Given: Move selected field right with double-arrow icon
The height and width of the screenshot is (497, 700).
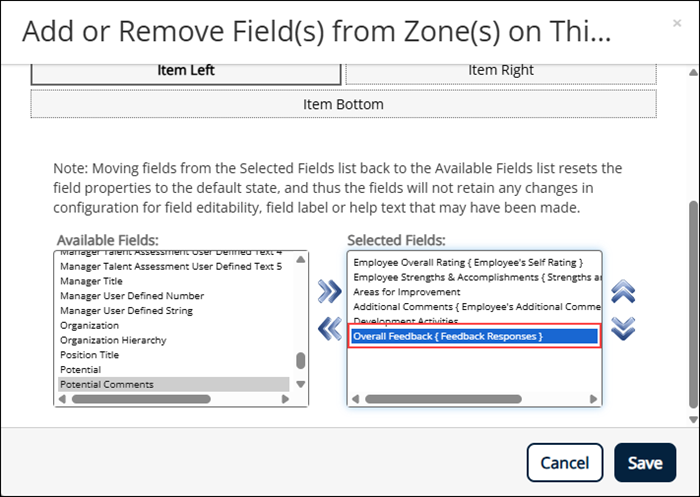Looking at the screenshot, I should (329, 292).
